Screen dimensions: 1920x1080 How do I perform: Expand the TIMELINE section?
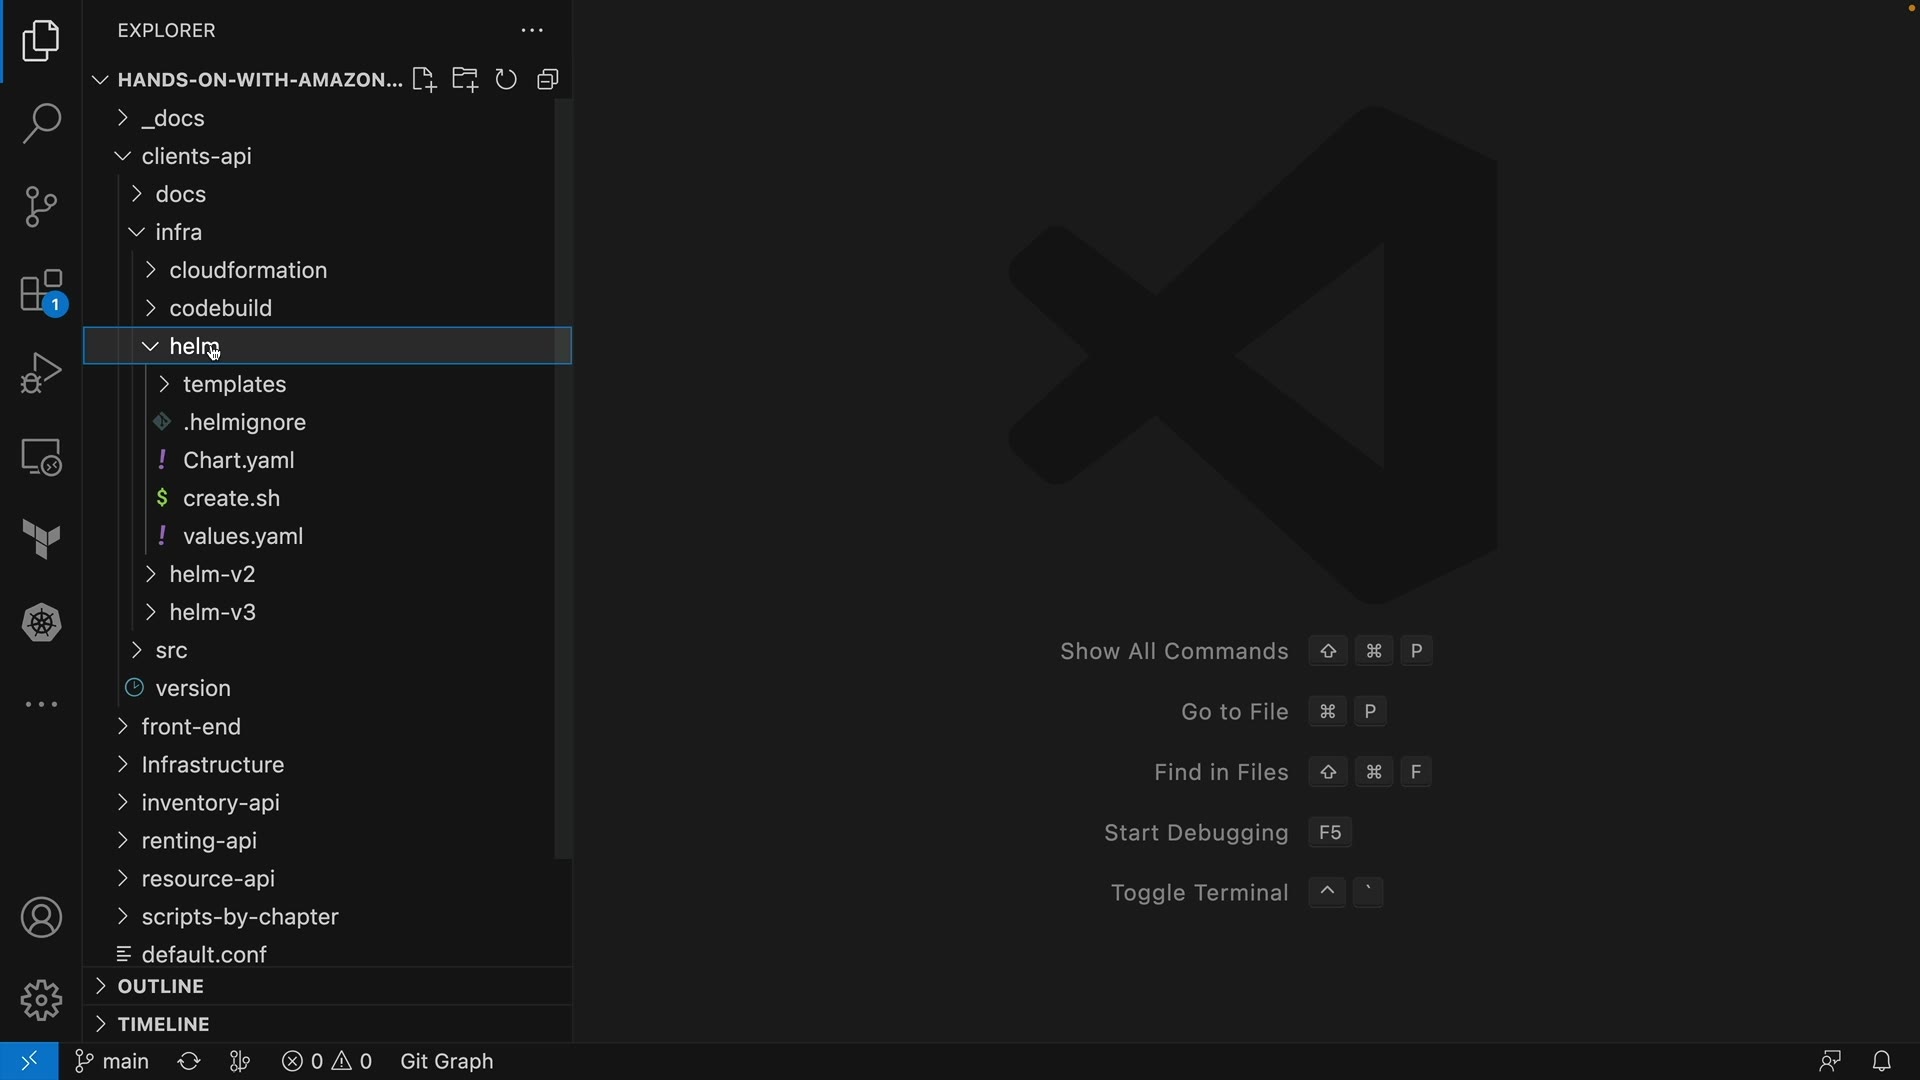164,1025
